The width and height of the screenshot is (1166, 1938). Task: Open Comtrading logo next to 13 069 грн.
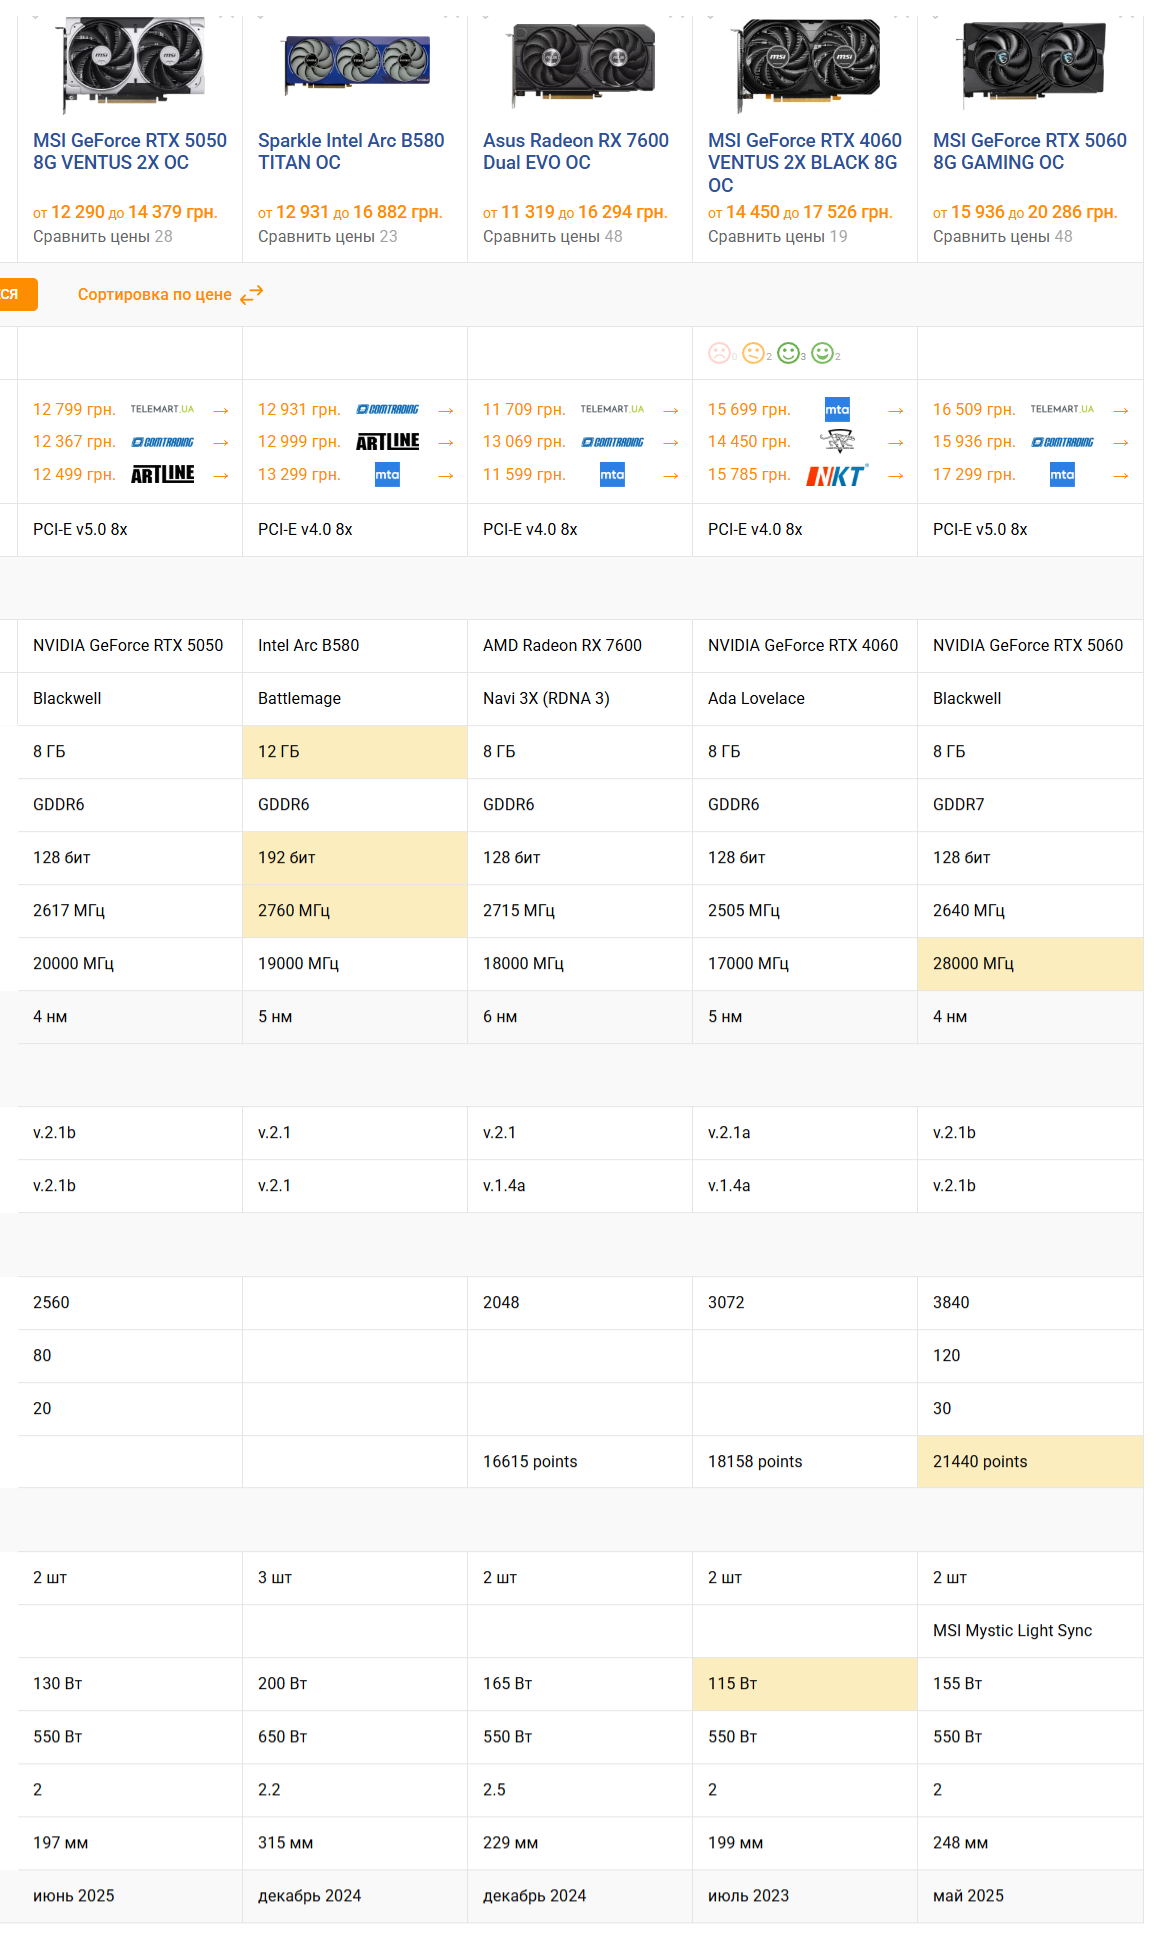click(x=612, y=442)
